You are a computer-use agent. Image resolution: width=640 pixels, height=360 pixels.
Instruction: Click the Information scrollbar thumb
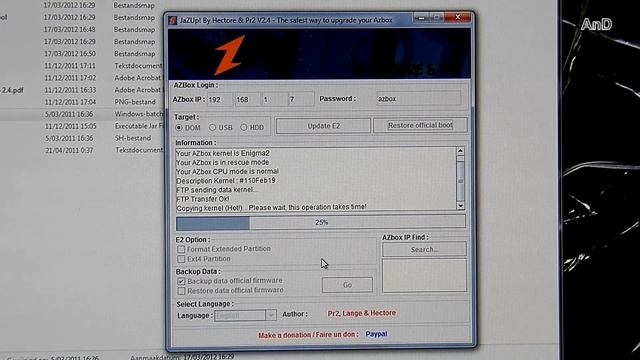pos(460,180)
